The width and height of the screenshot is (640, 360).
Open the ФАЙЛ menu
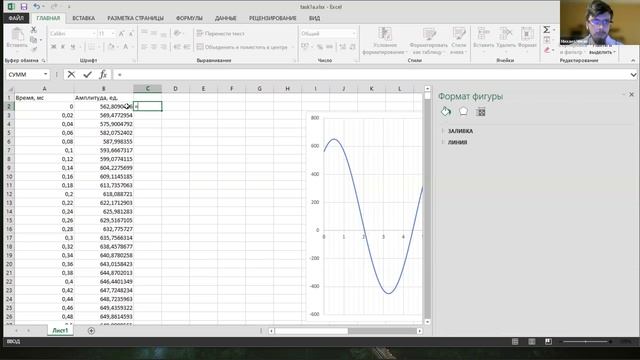click(16, 18)
